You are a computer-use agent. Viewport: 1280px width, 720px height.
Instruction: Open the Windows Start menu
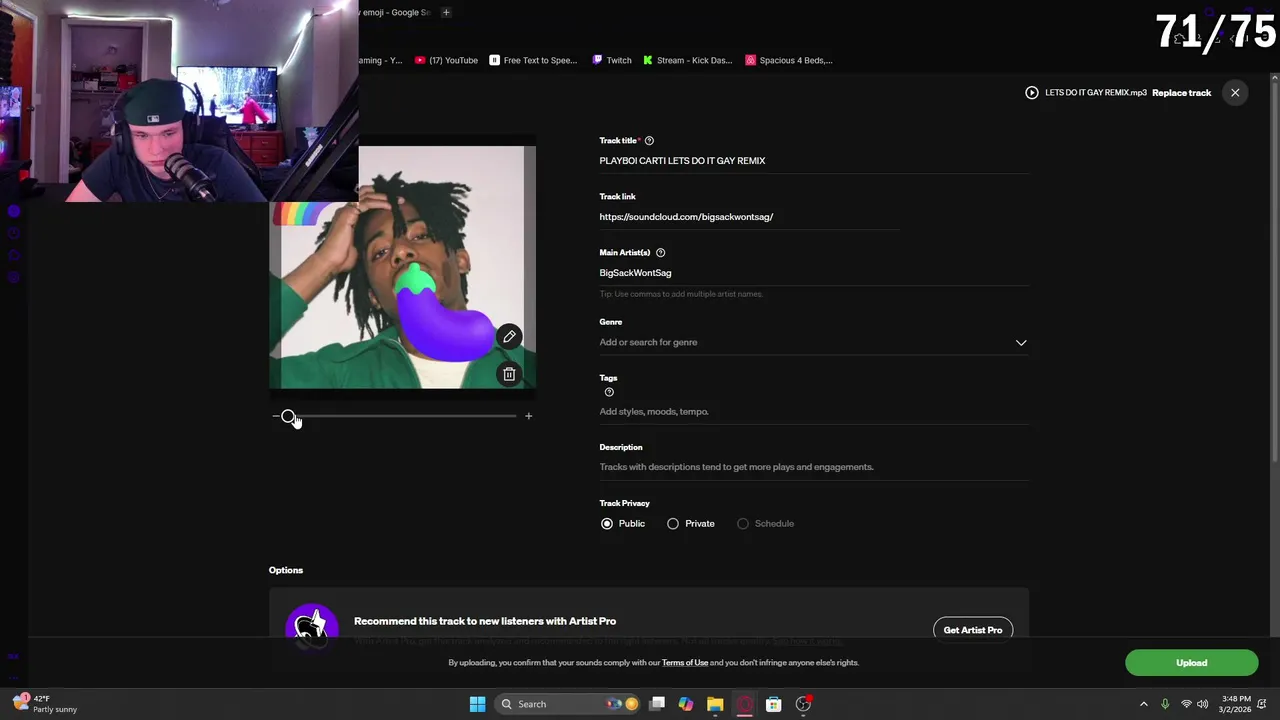(477, 704)
